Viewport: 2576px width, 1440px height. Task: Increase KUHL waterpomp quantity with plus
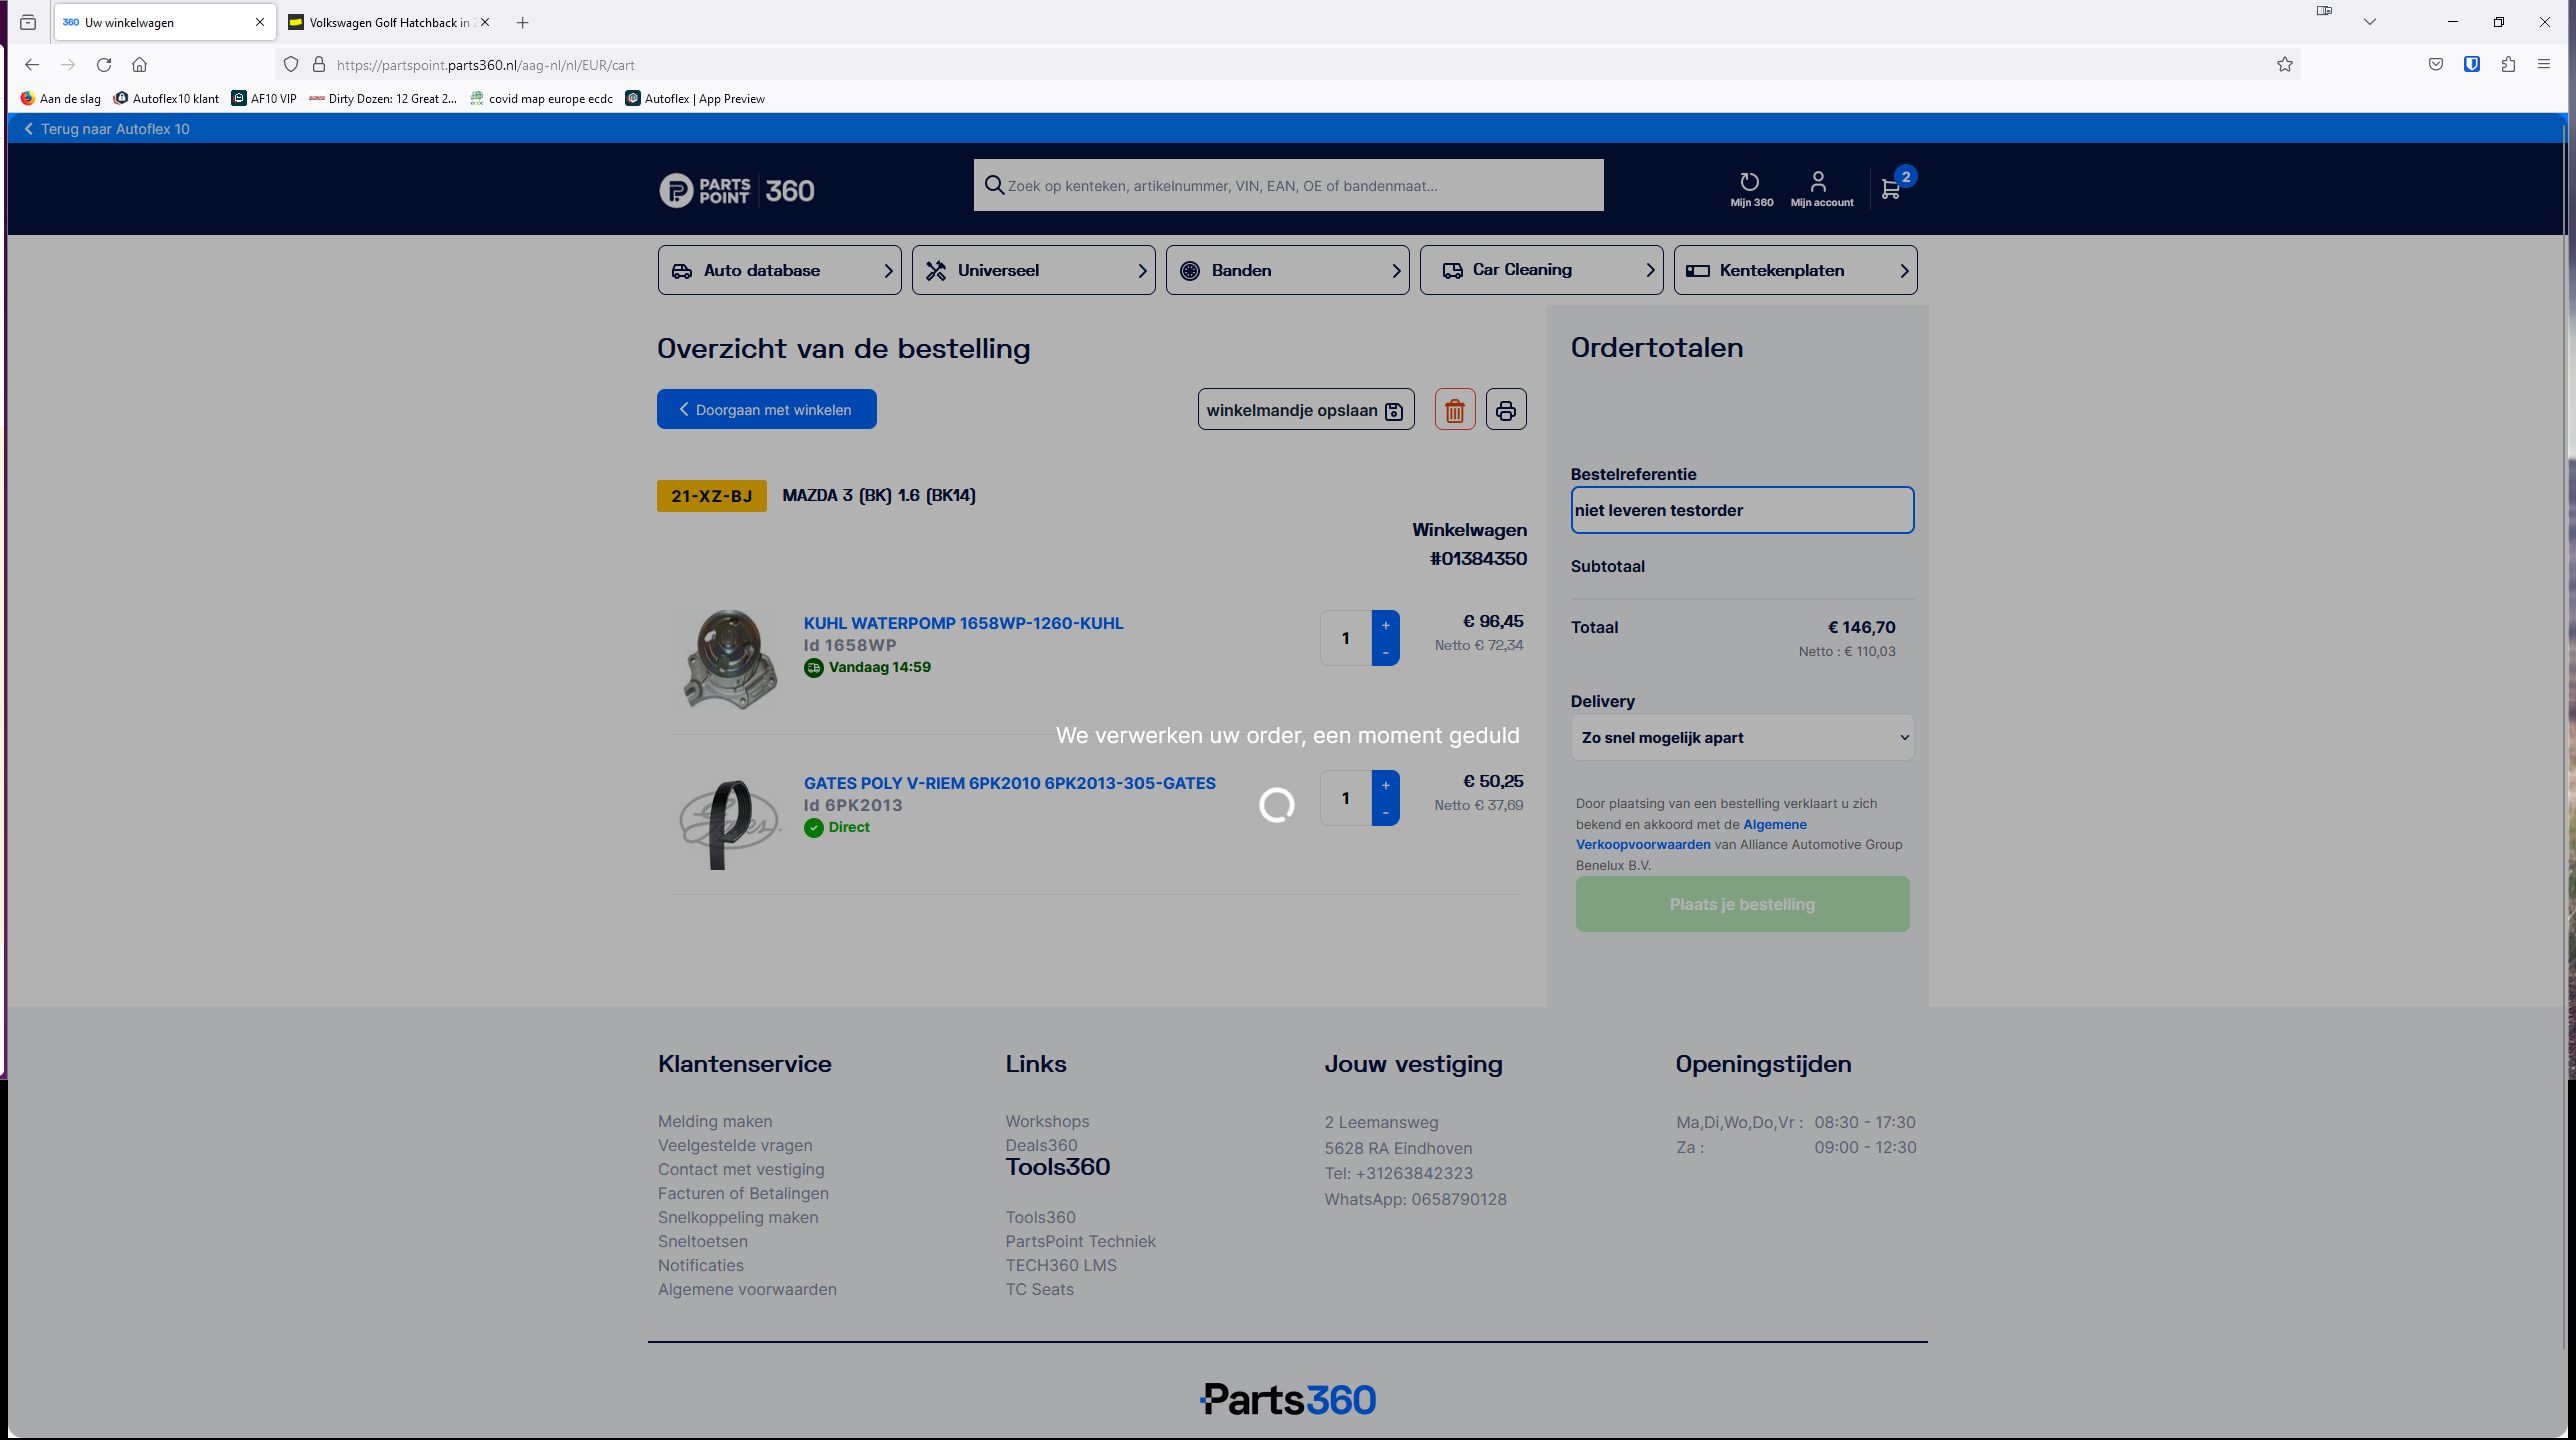1385,625
